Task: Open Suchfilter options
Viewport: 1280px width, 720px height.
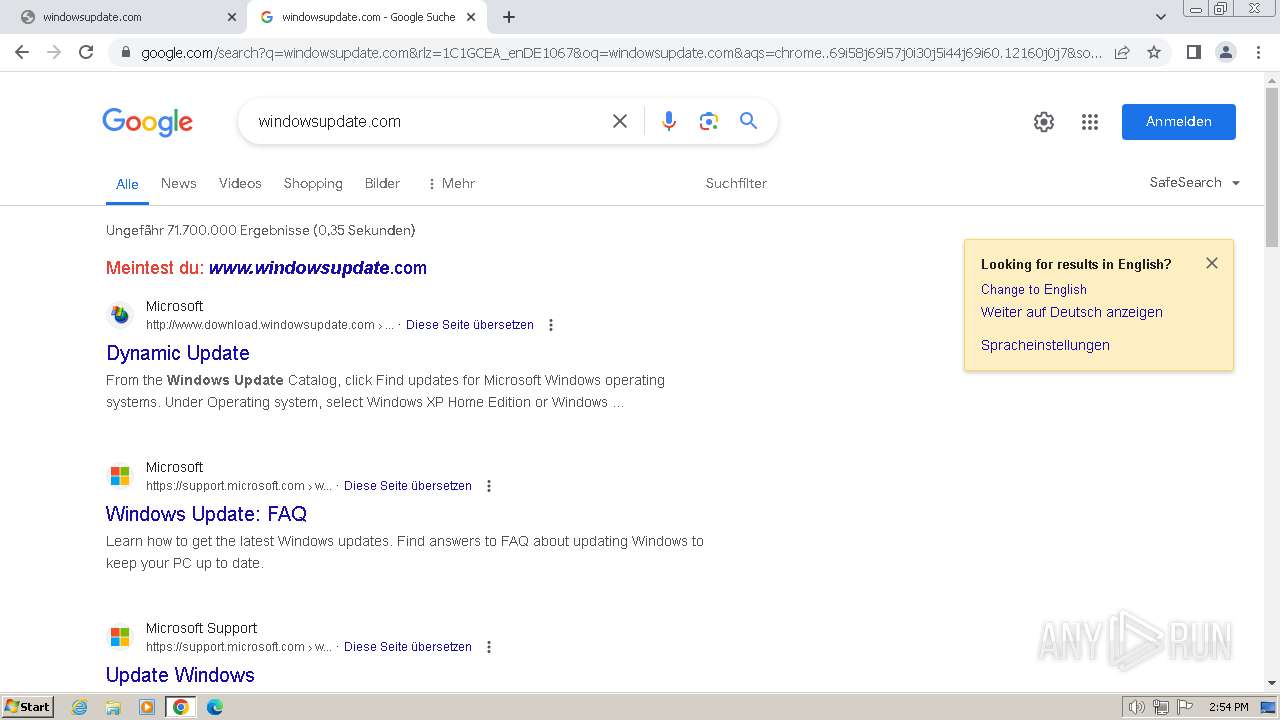Action: (736, 183)
